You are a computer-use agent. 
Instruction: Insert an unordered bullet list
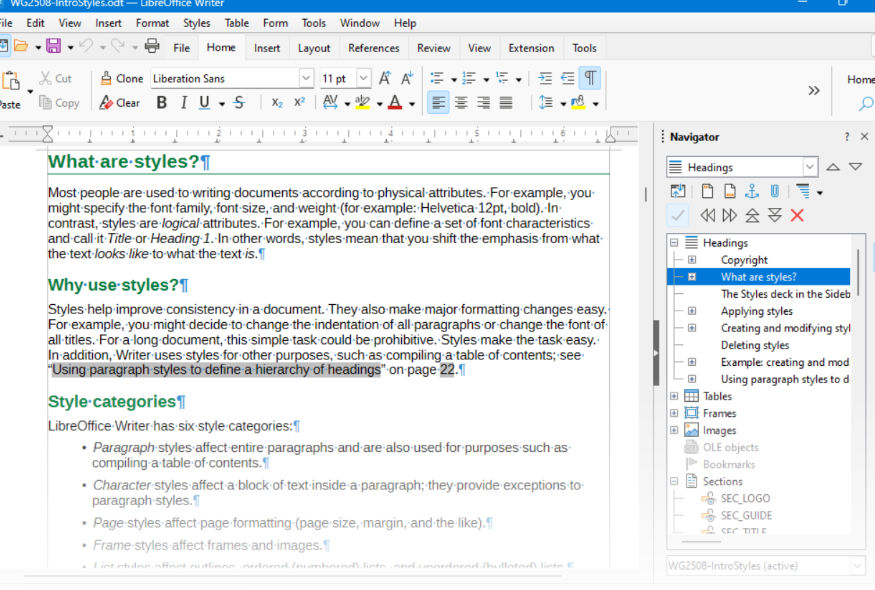tap(437, 79)
